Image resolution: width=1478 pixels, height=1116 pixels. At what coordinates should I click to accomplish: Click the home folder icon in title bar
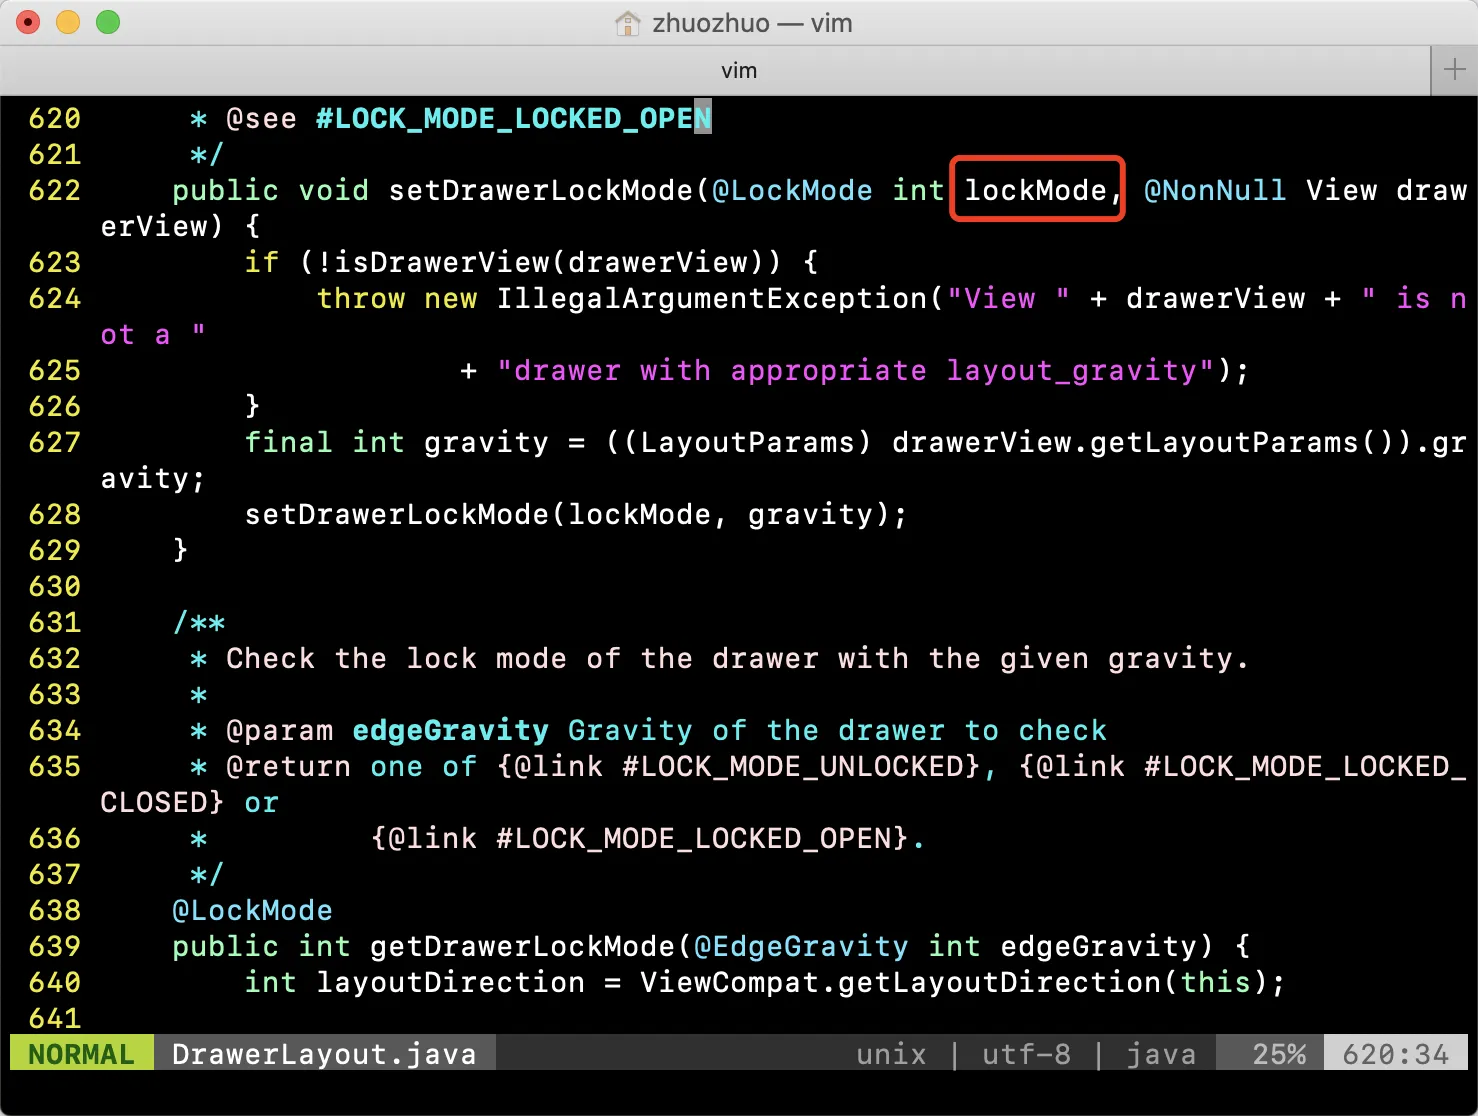point(628,23)
